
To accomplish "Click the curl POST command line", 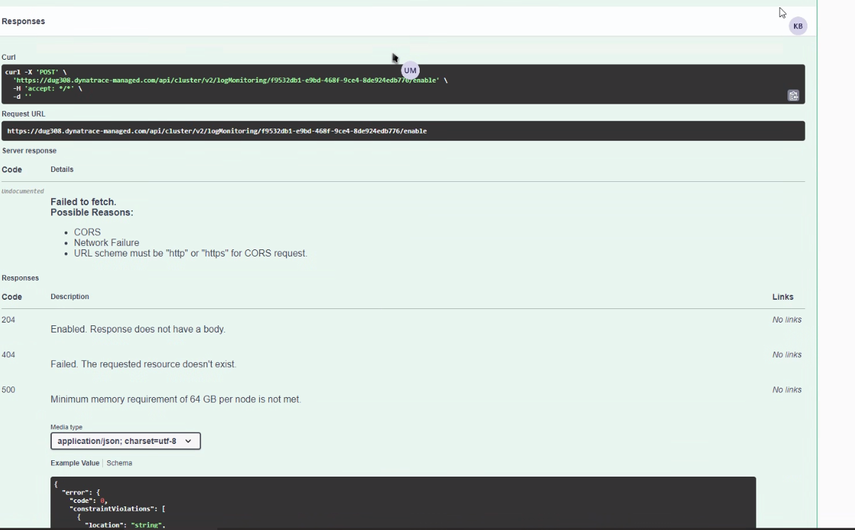I will pyautogui.click(x=36, y=72).
